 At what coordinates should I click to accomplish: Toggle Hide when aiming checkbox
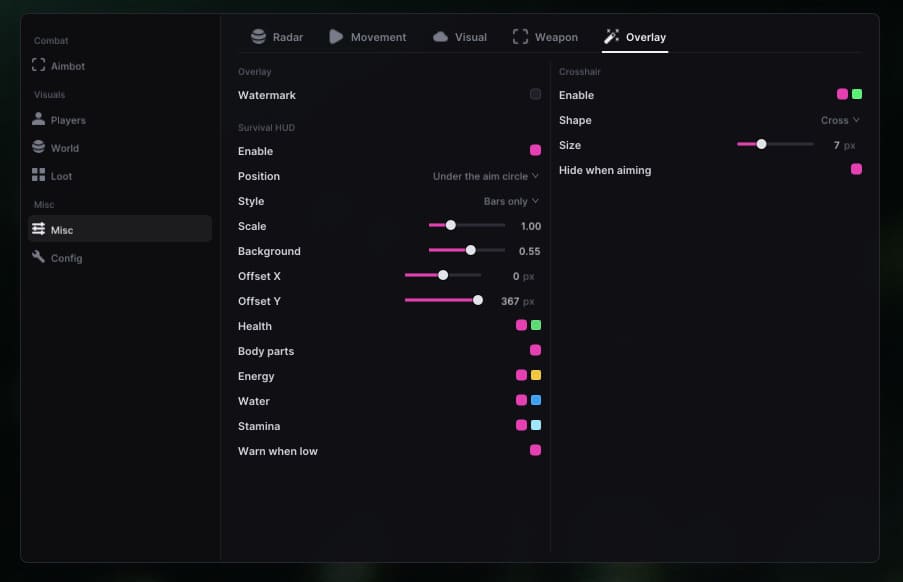(856, 169)
